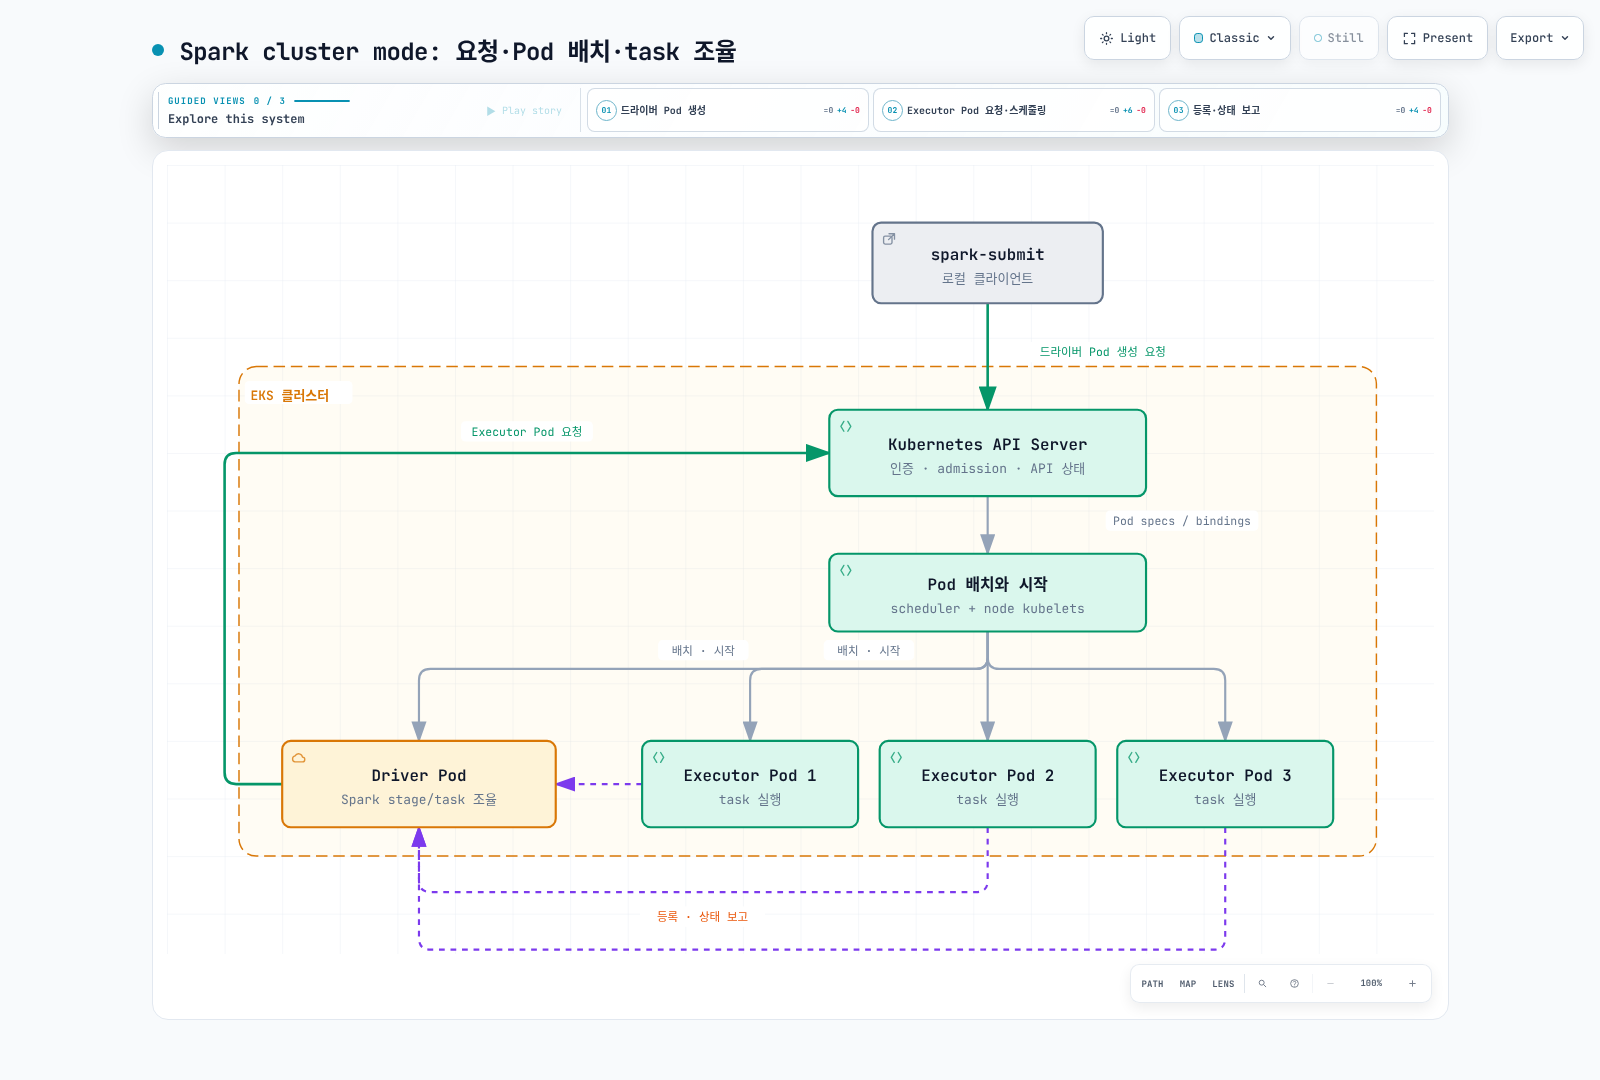The width and height of the screenshot is (1600, 1080).
Task: Click the 등록 · 상태 보고 edge label
Action: click(702, 916)
